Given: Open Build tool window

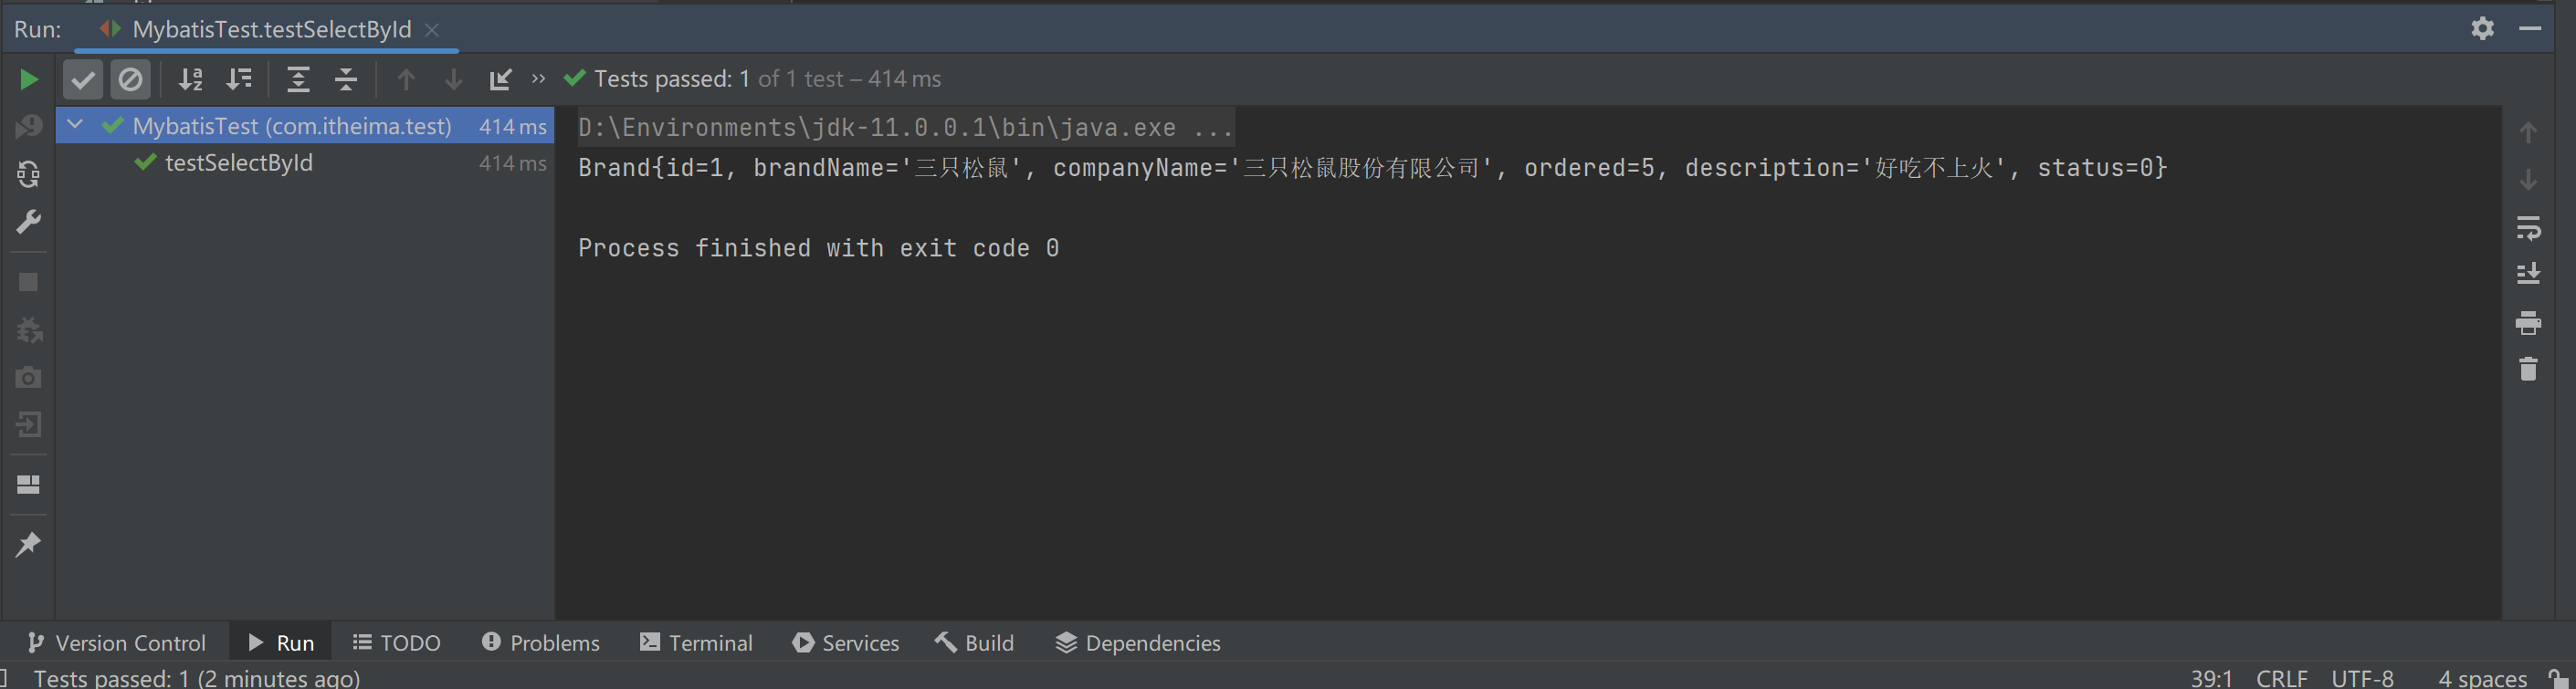Looking at the screenshot, I should point(975,643).
